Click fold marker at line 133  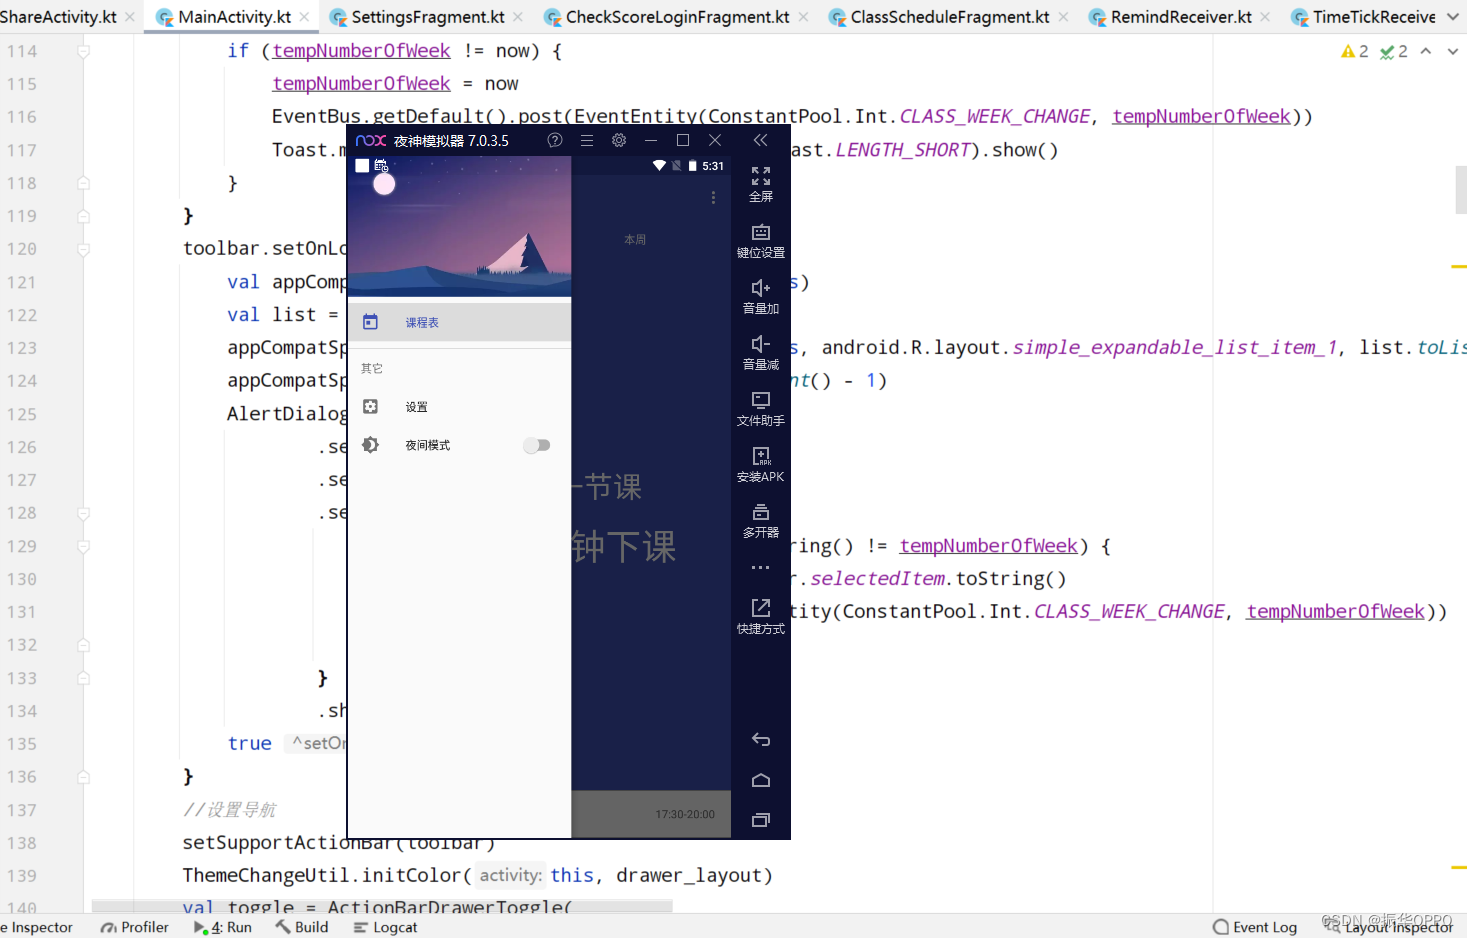(84, 678)
